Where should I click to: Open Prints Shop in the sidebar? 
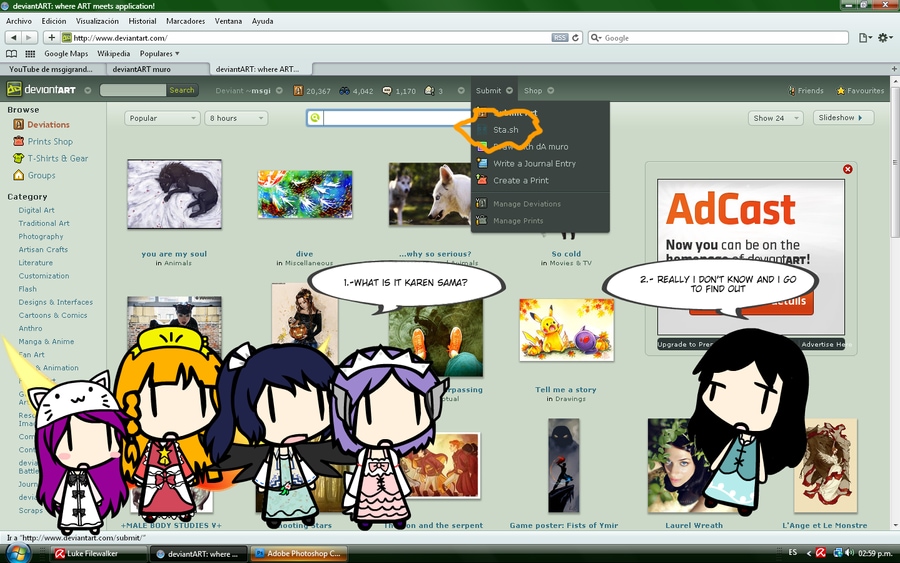click(50, 141)
